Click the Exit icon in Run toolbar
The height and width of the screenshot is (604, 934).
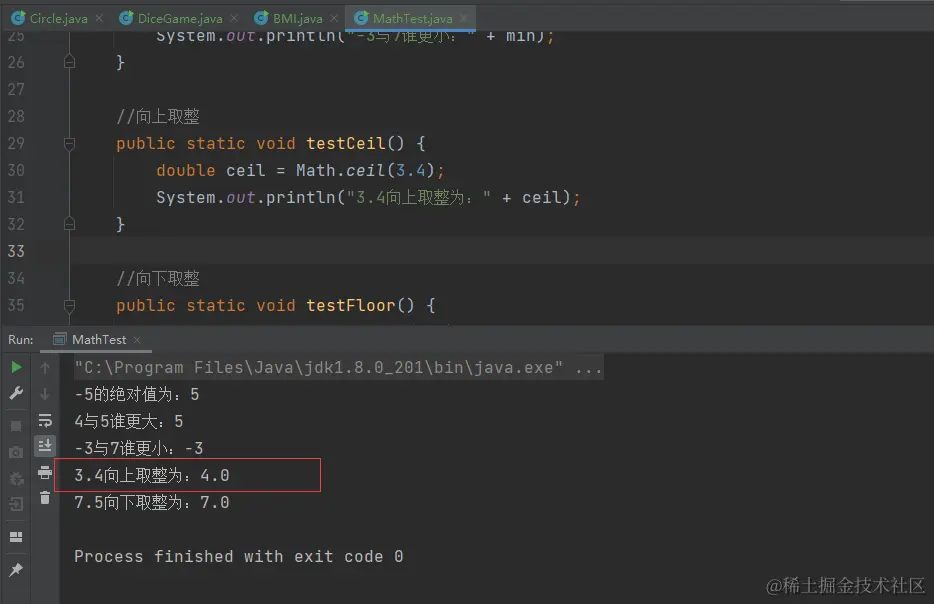coord(17,505)
